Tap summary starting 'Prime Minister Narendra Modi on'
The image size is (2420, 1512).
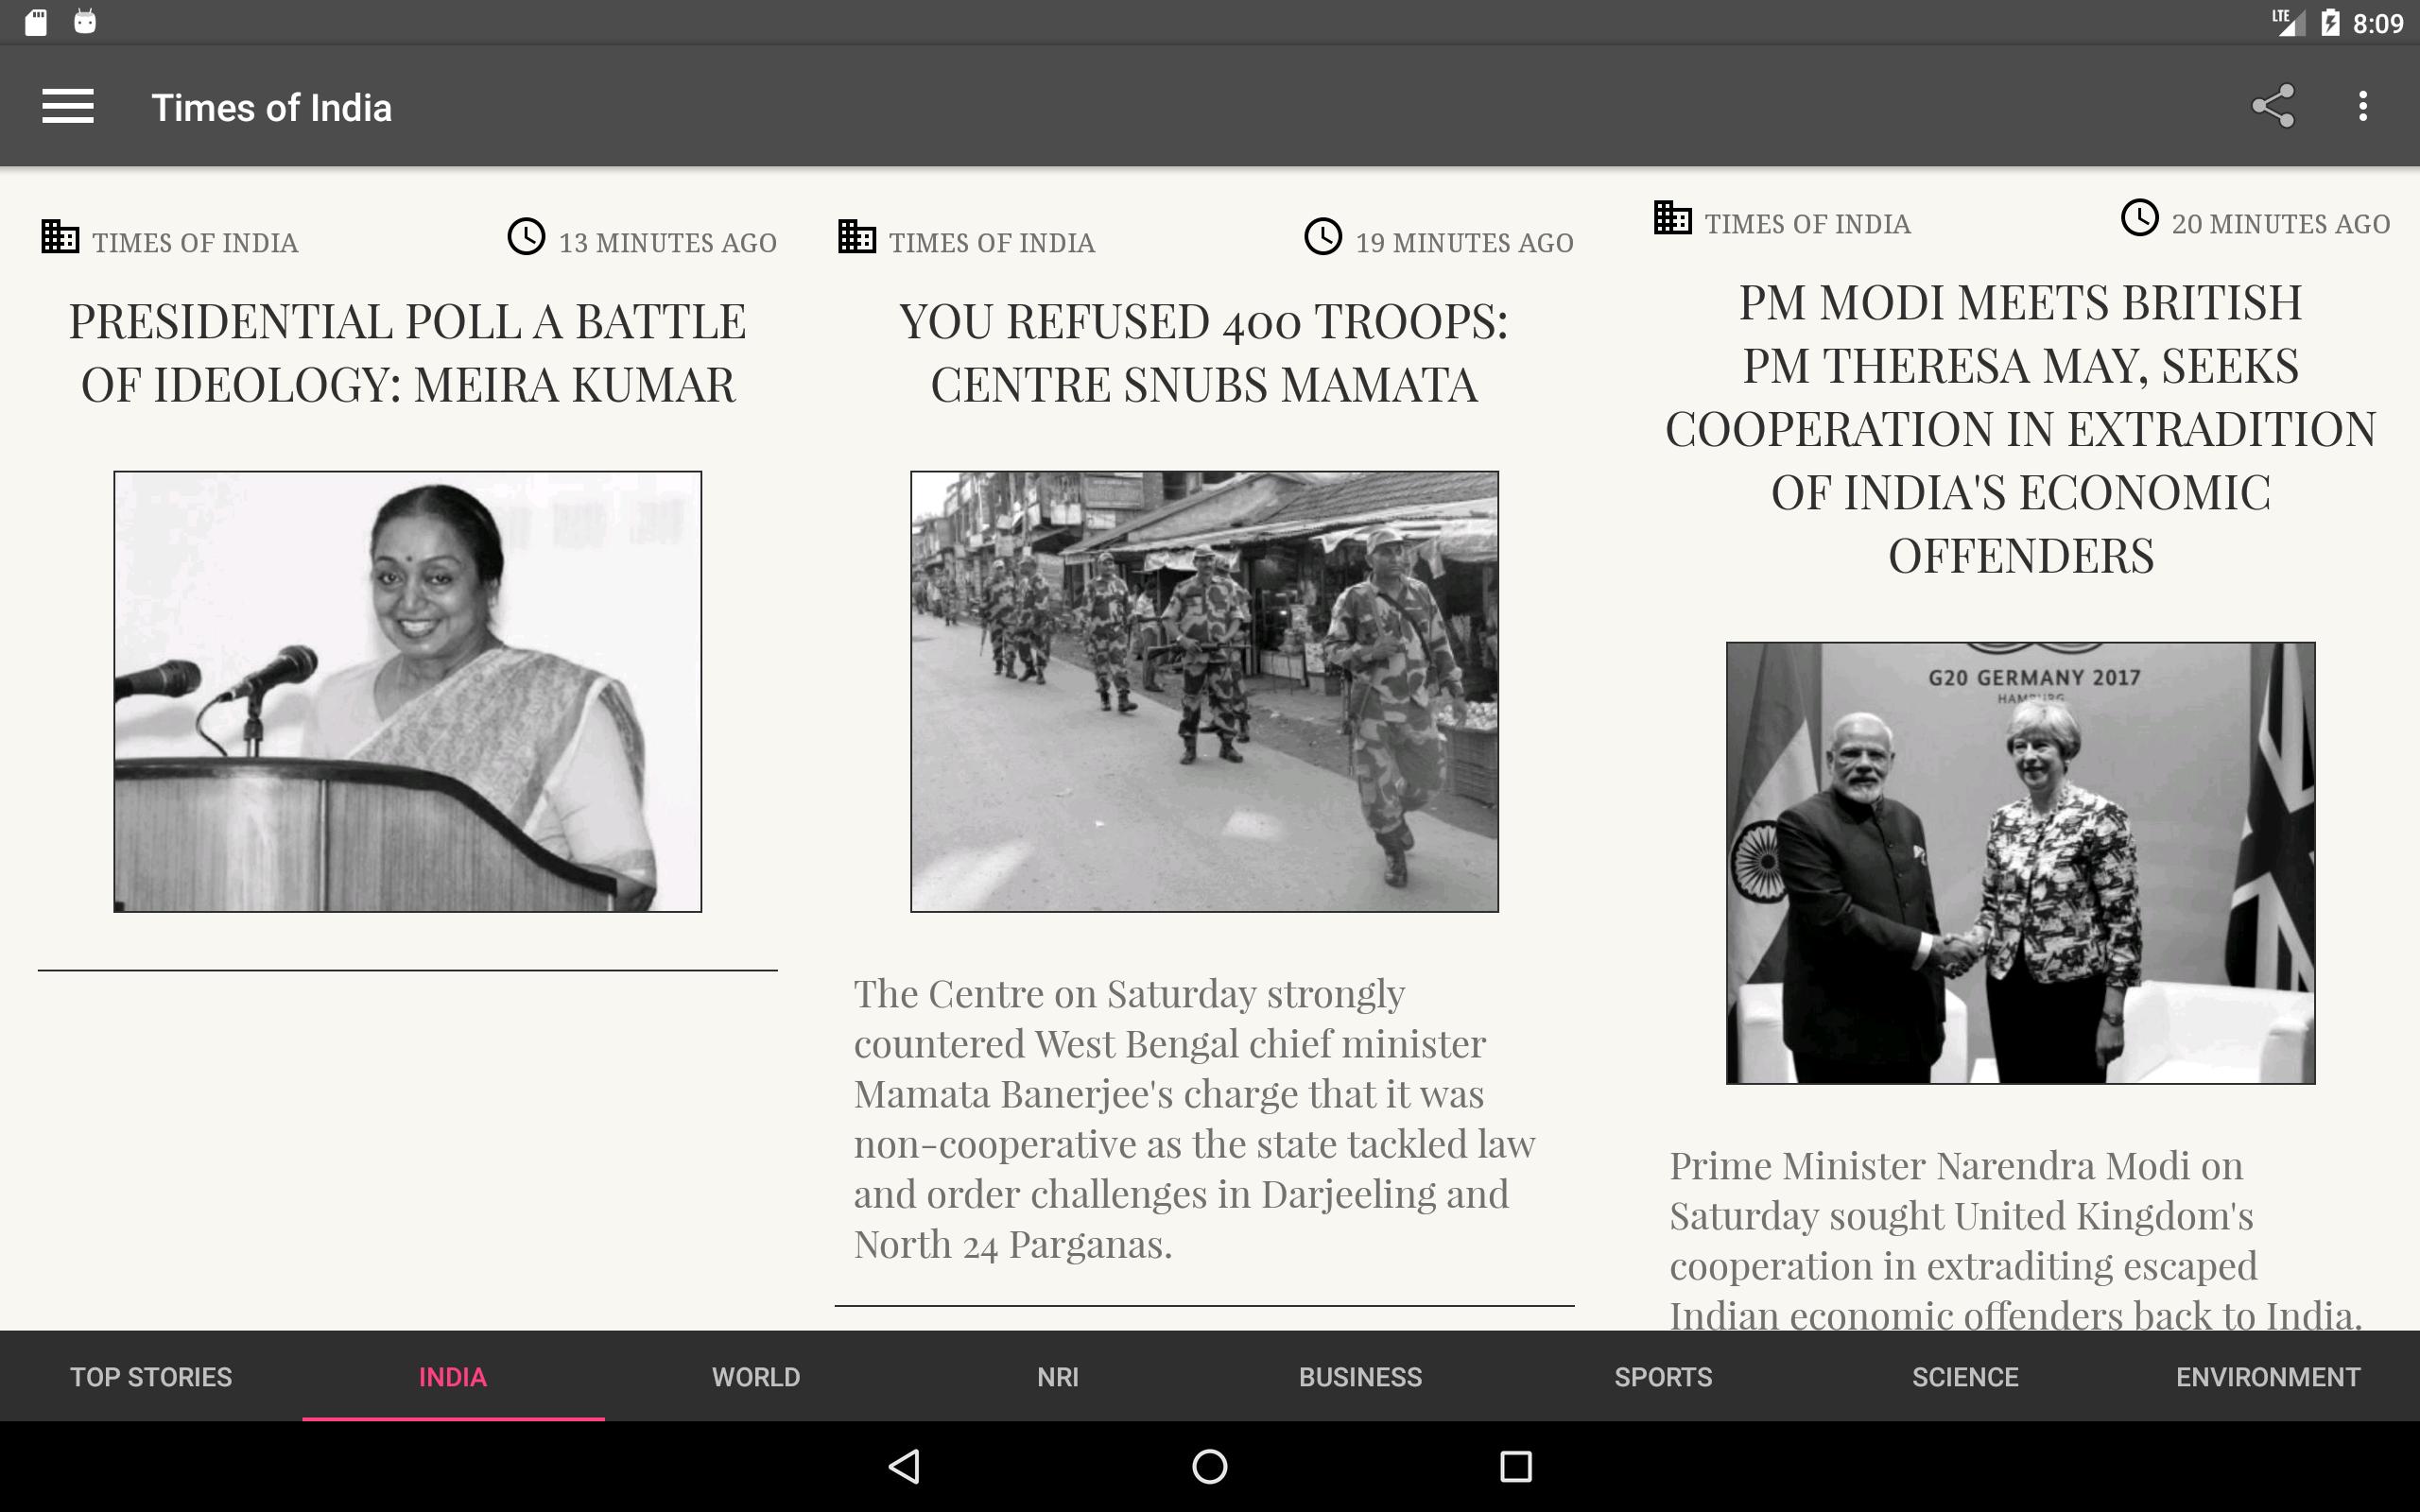(x=2015, y=1240)
